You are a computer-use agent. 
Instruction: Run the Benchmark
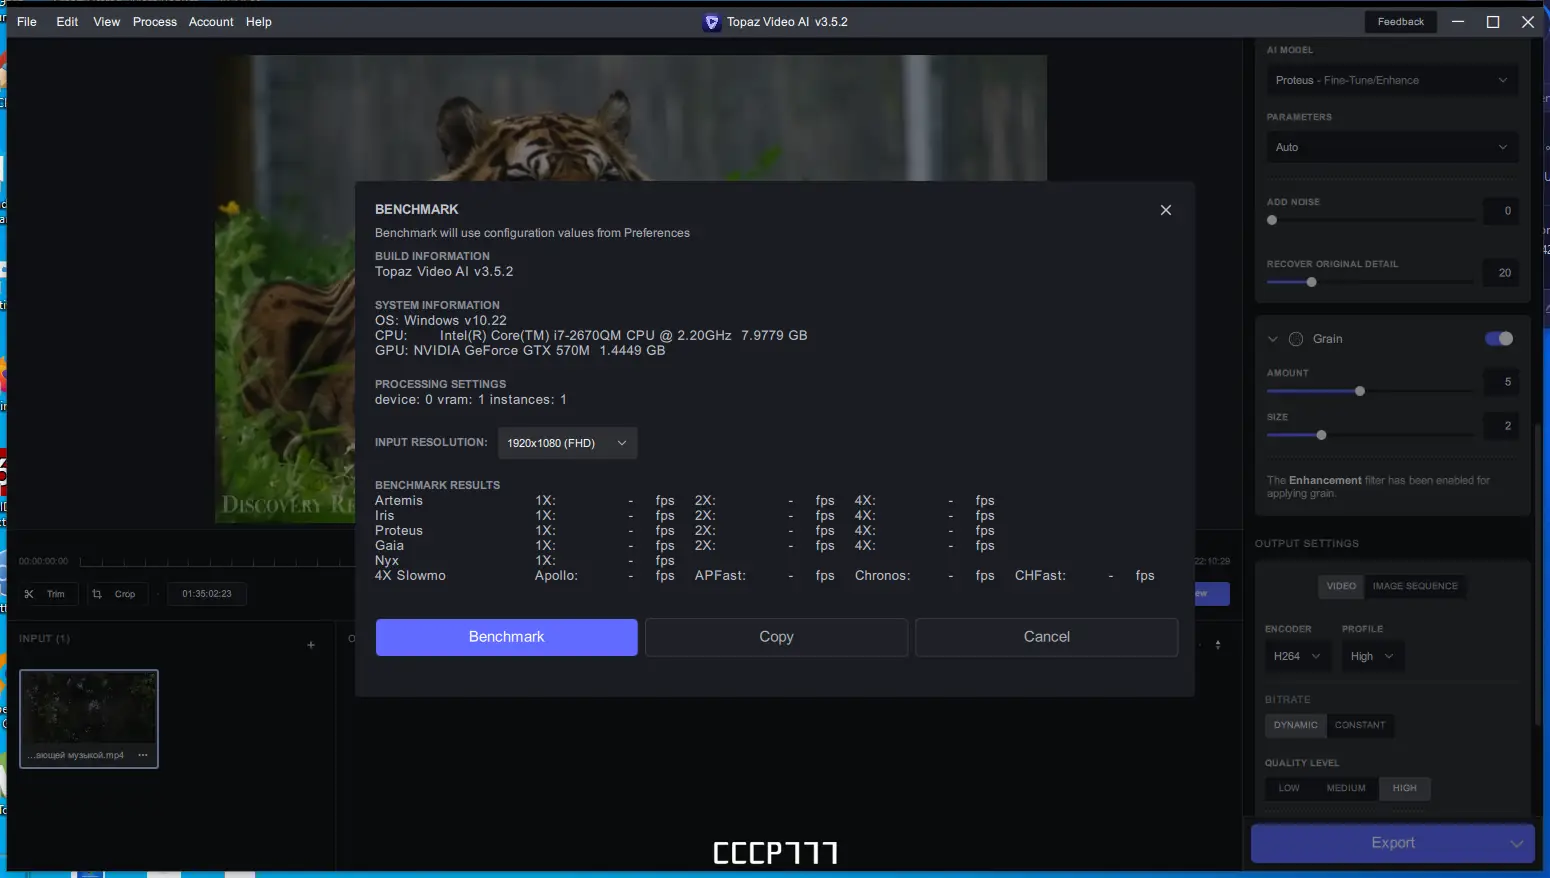tap(506, 637)
